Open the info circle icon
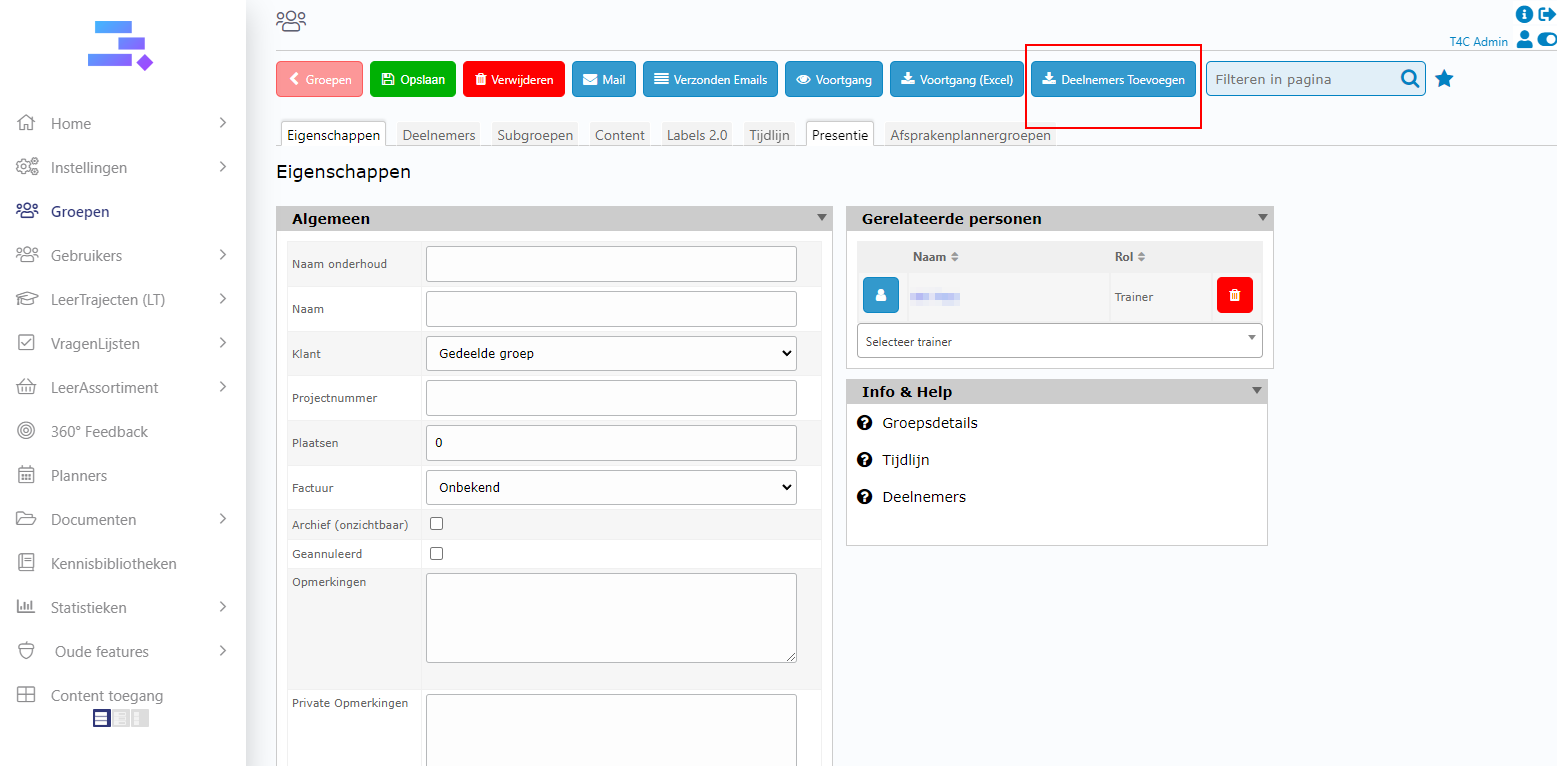 1524,14
